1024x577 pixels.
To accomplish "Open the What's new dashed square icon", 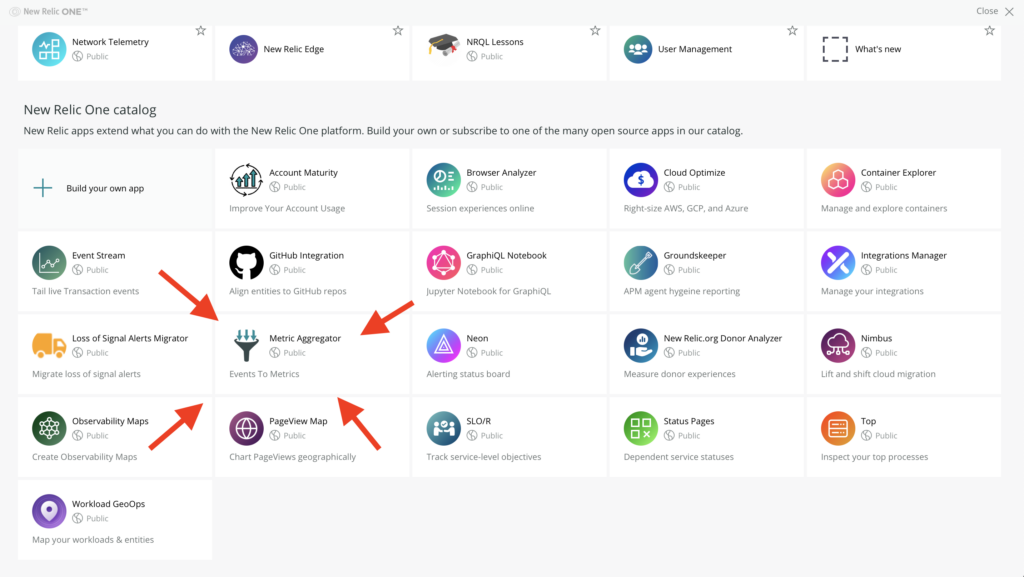I will point(835,49).
